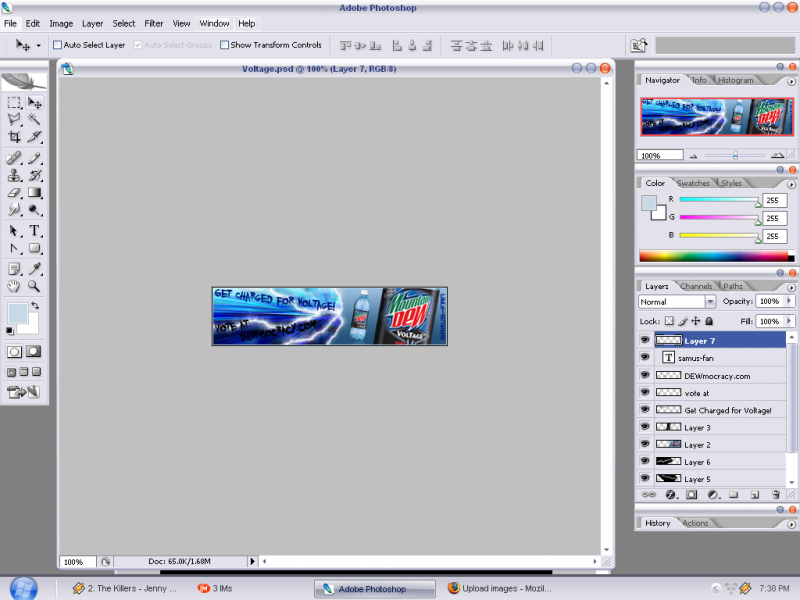
Task: Toggle visibility of Layer 3
Action: point(645,427)
